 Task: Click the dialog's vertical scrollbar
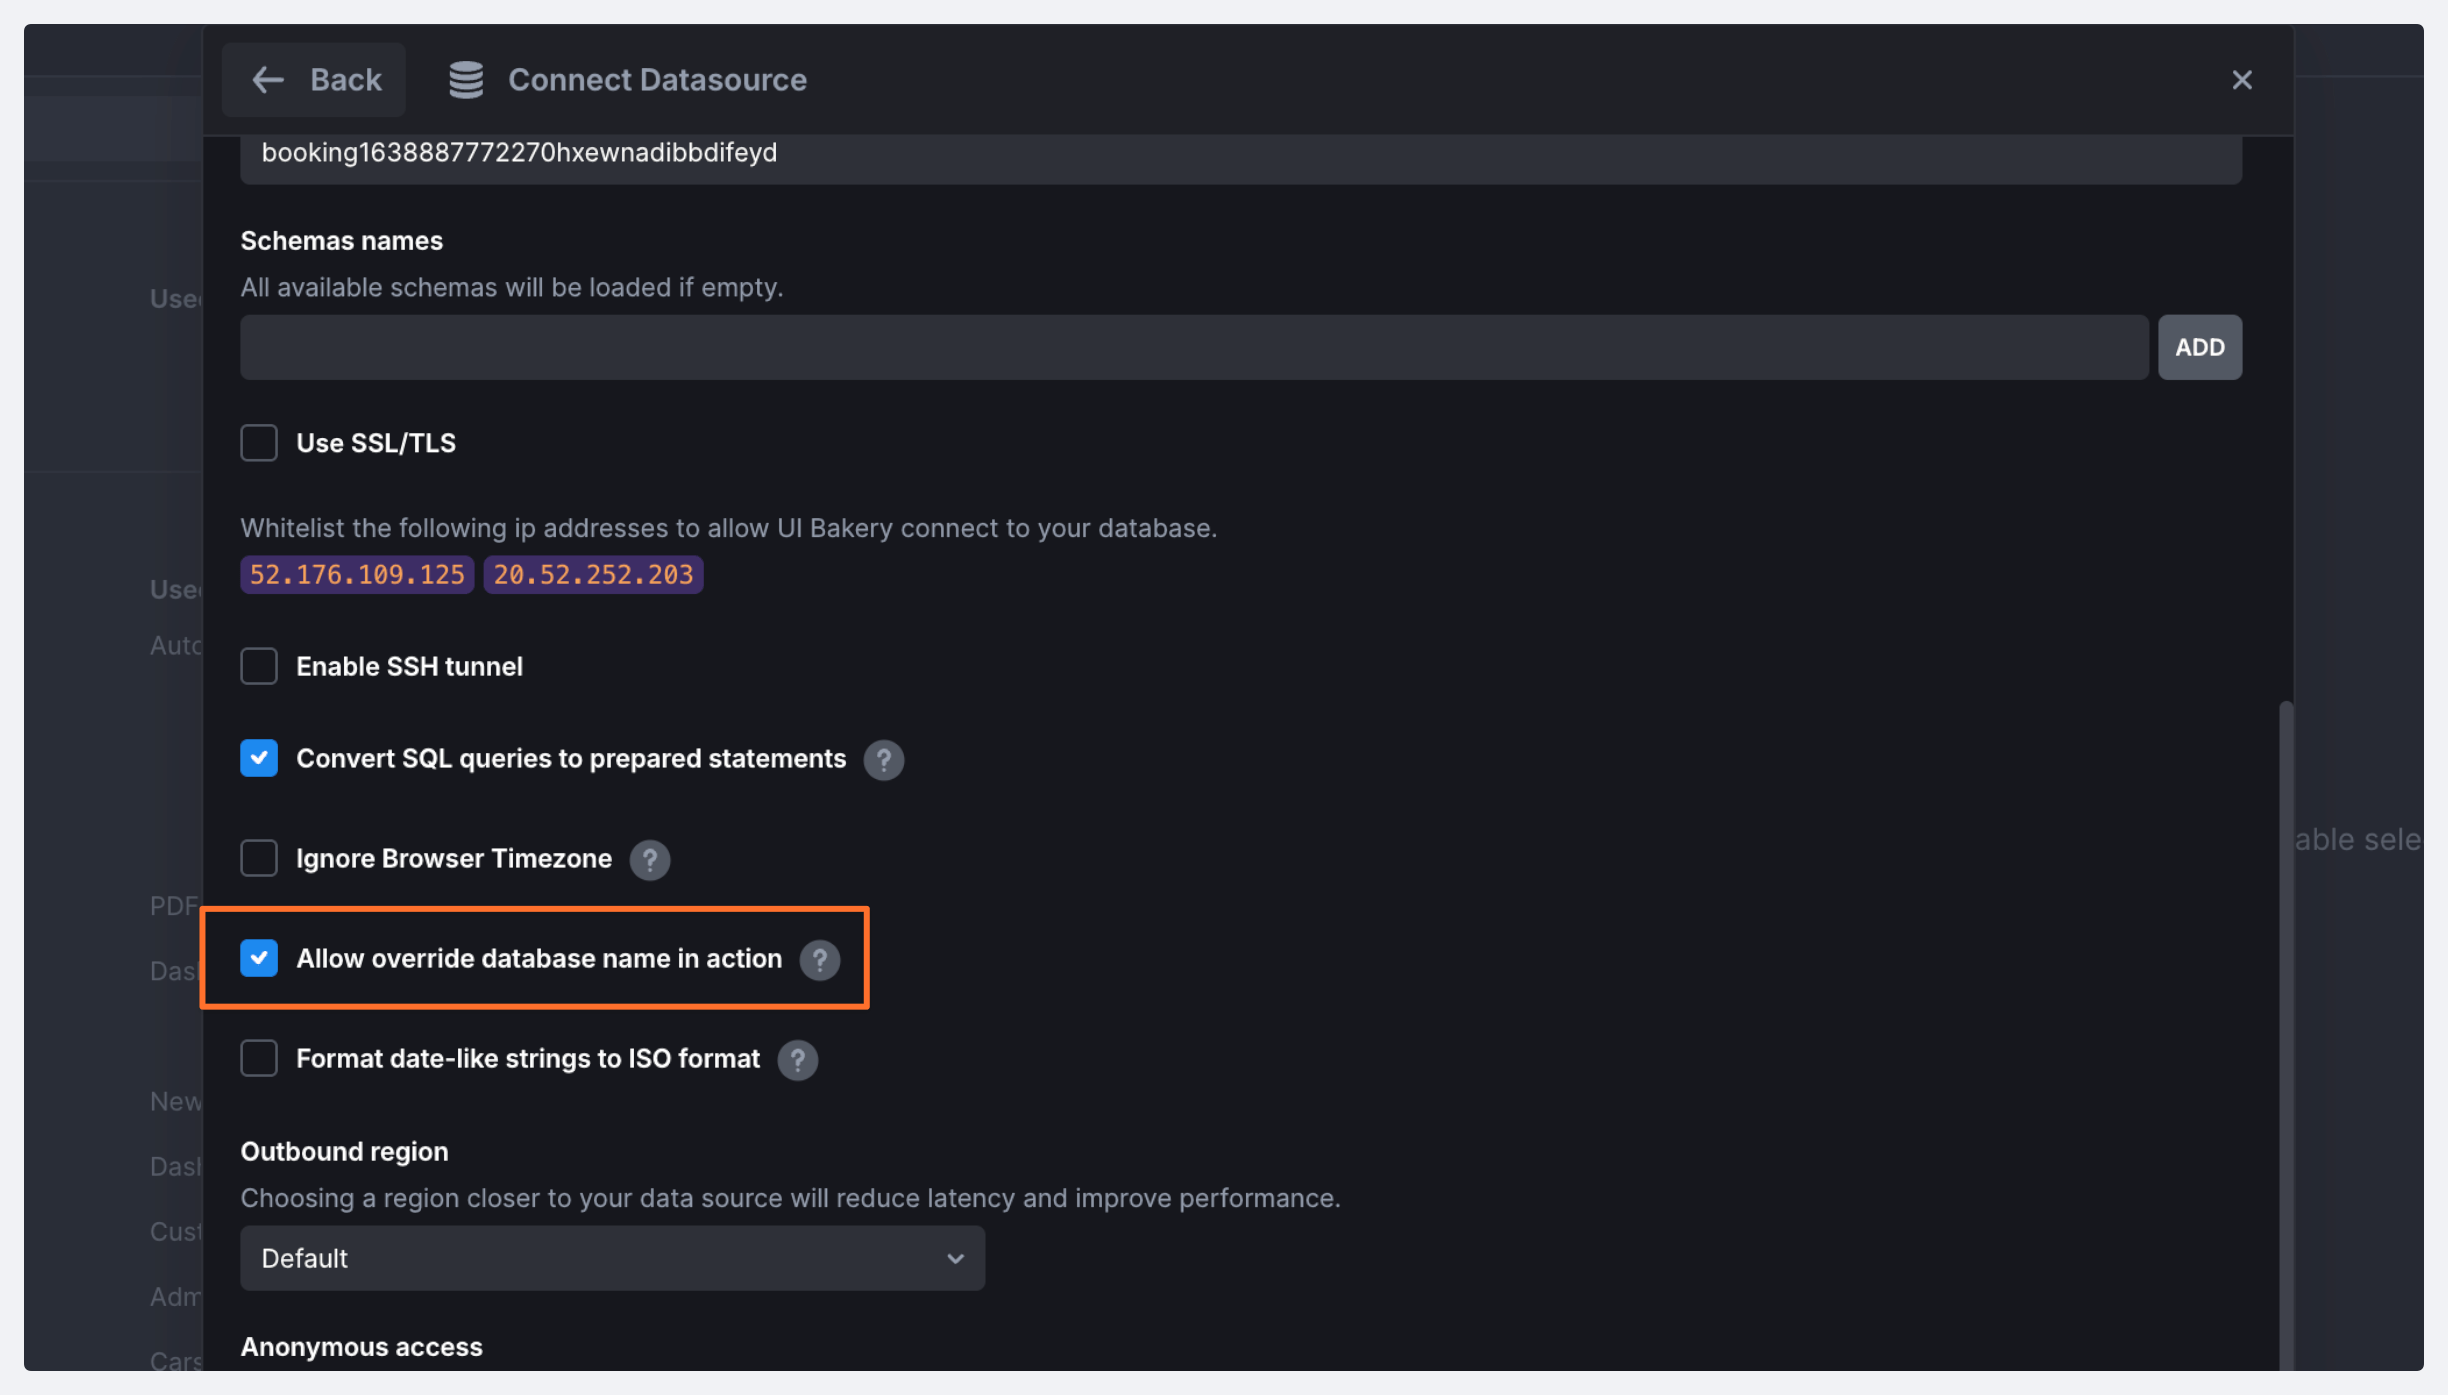[2285, 1000]
